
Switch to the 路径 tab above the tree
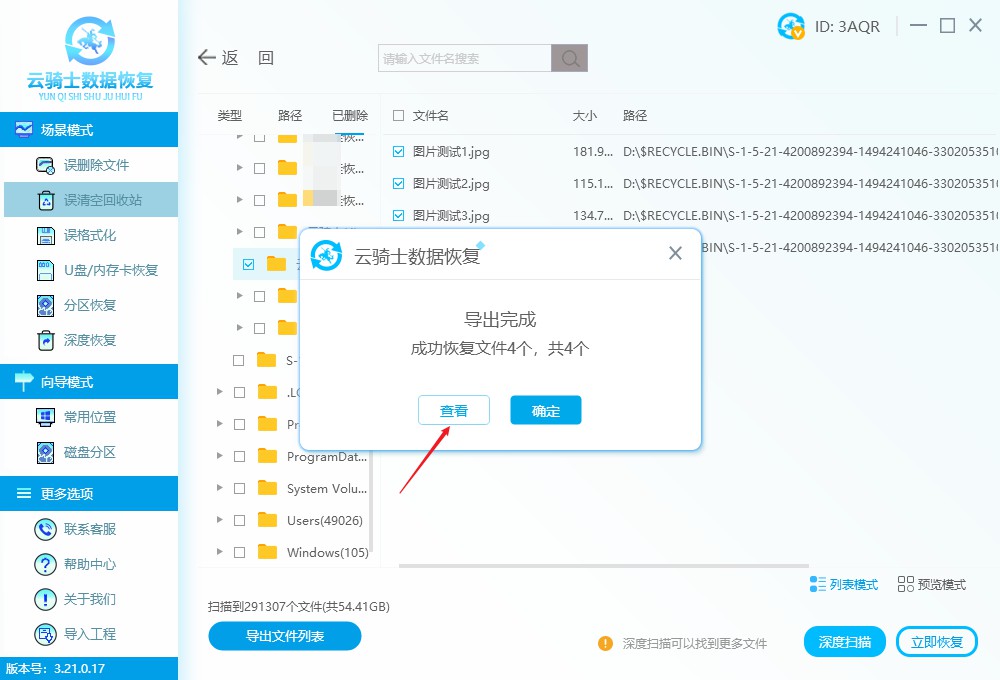(x=290, y=115)
